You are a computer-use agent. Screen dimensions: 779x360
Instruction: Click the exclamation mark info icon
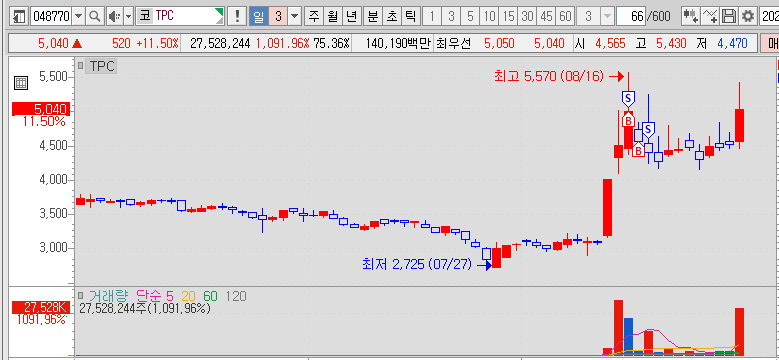237,16
